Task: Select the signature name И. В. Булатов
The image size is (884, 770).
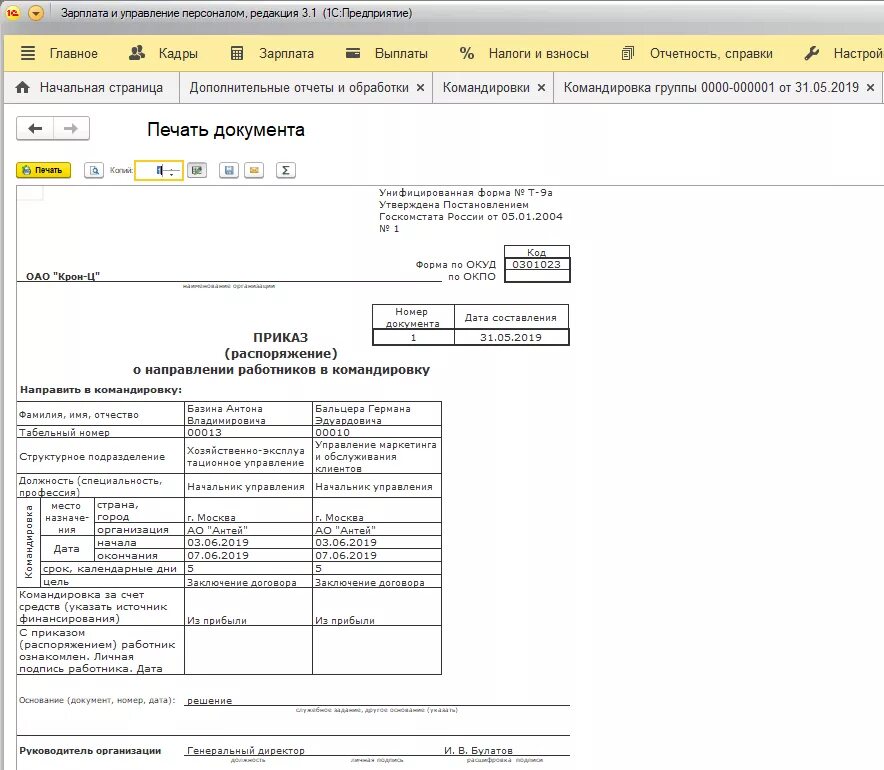Action: (x=478, y=751)
